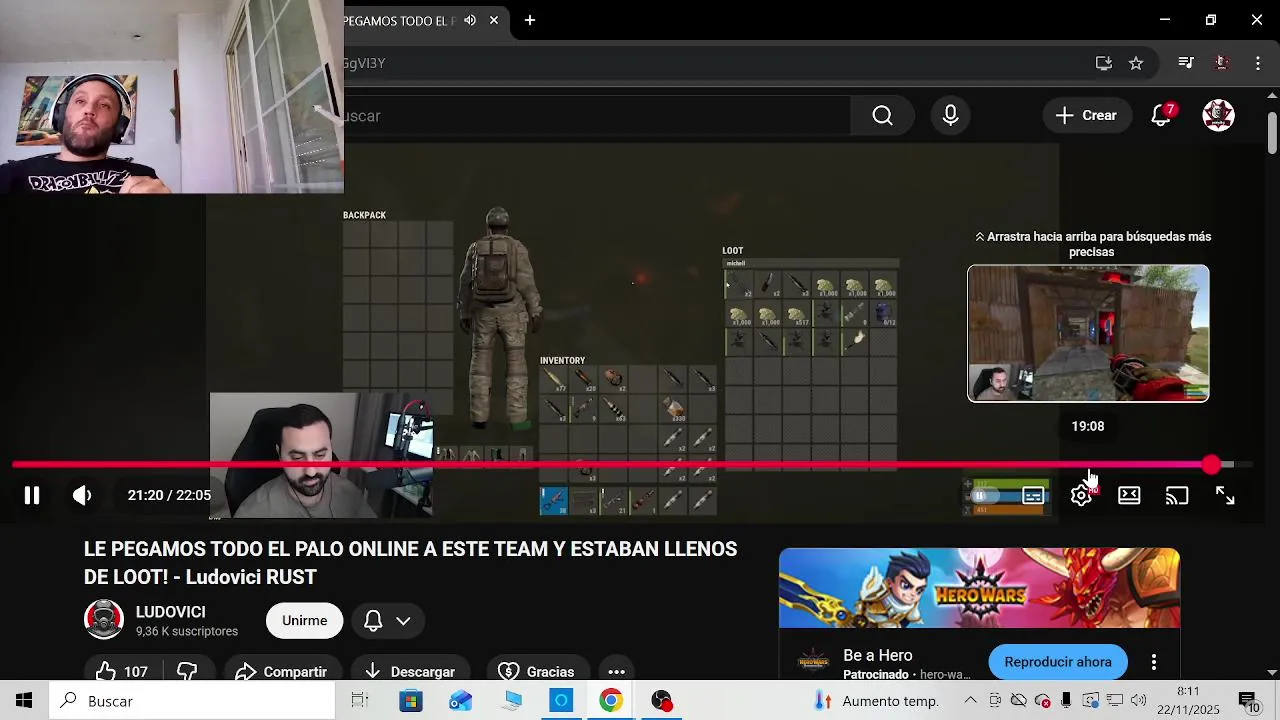Mute the video with the speaker icon
Image resolution: width=1280 pixels, height=720 pixels.
pos(82,495)
